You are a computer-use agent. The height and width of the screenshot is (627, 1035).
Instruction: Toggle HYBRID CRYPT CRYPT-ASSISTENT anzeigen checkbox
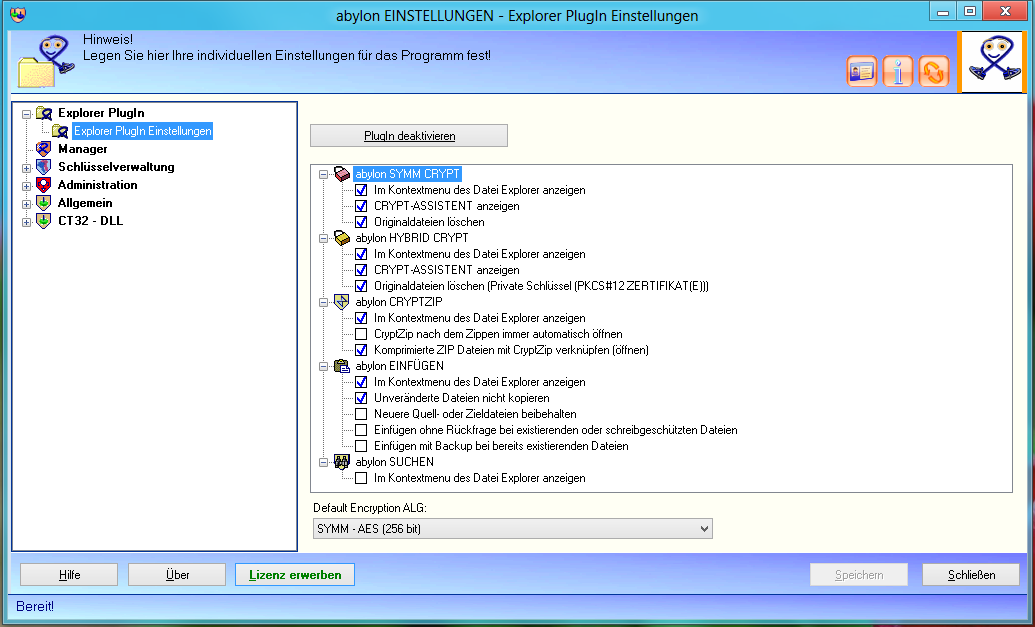[361, 270]
